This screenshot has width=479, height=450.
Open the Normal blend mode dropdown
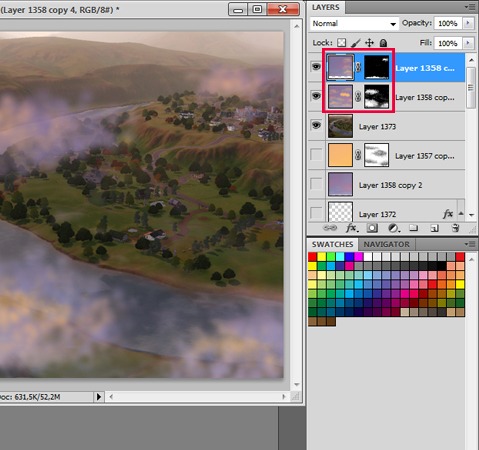pyautogui.click(x=354, y=24)
